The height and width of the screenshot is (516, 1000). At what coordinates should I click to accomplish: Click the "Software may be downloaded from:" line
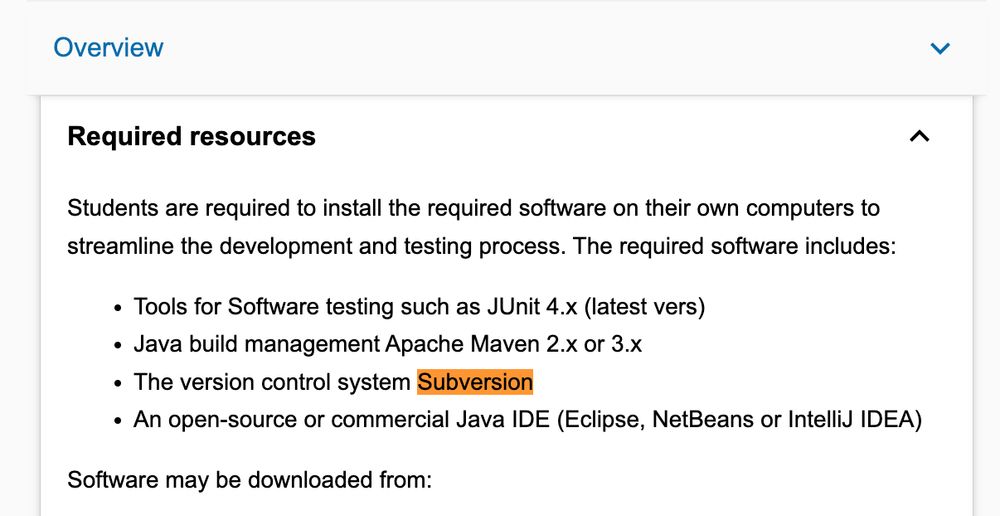(x=250, y=479)
